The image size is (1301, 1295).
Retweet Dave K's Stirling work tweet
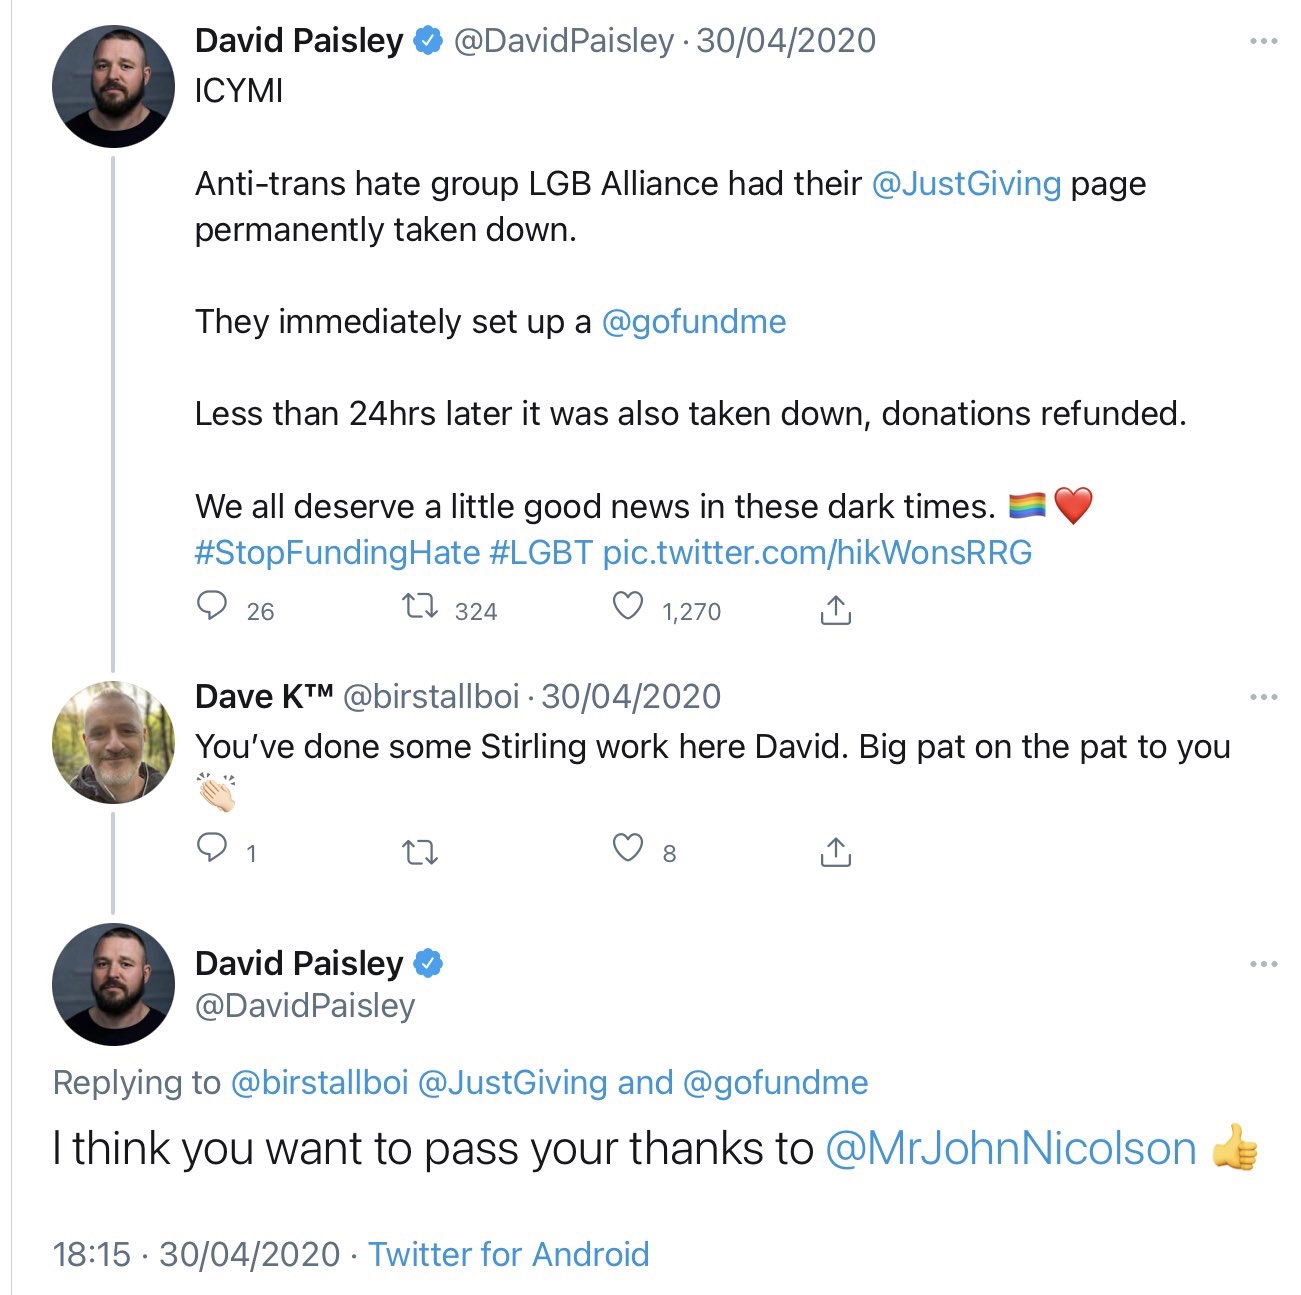(x=419, y=853)
